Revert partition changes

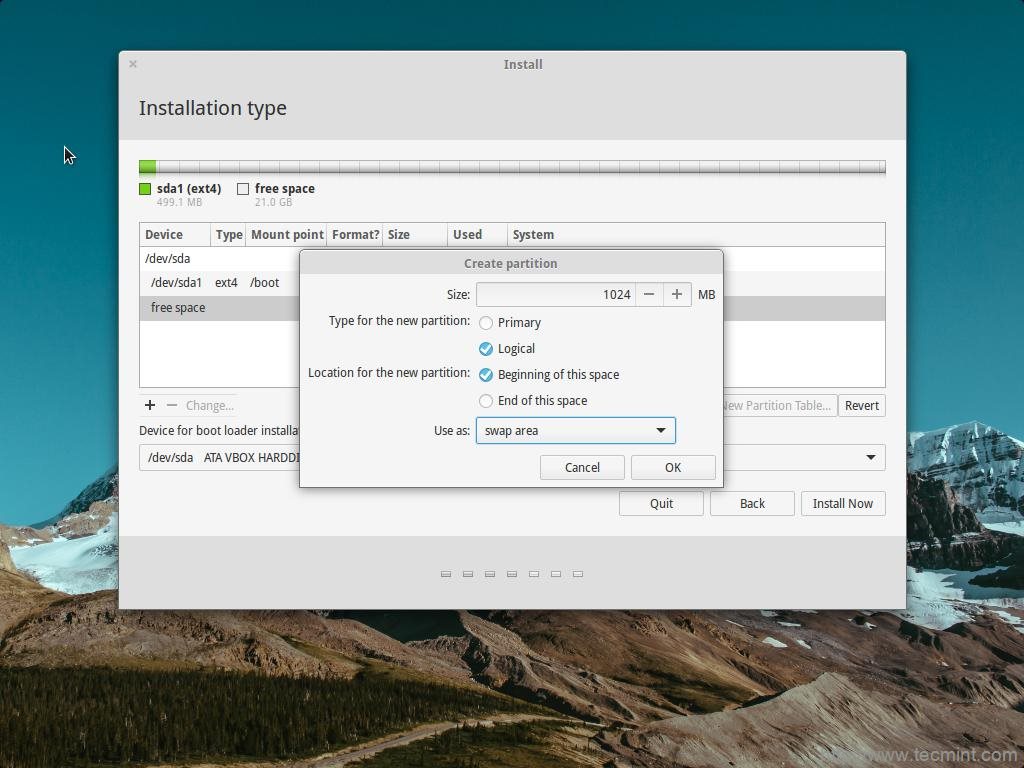point(861,406)
